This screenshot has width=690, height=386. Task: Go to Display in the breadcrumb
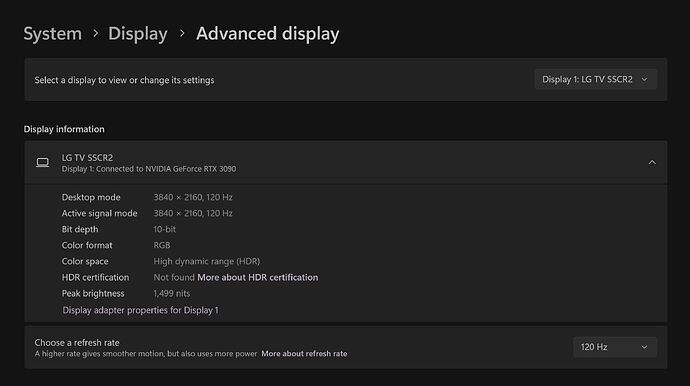point(137,33)
